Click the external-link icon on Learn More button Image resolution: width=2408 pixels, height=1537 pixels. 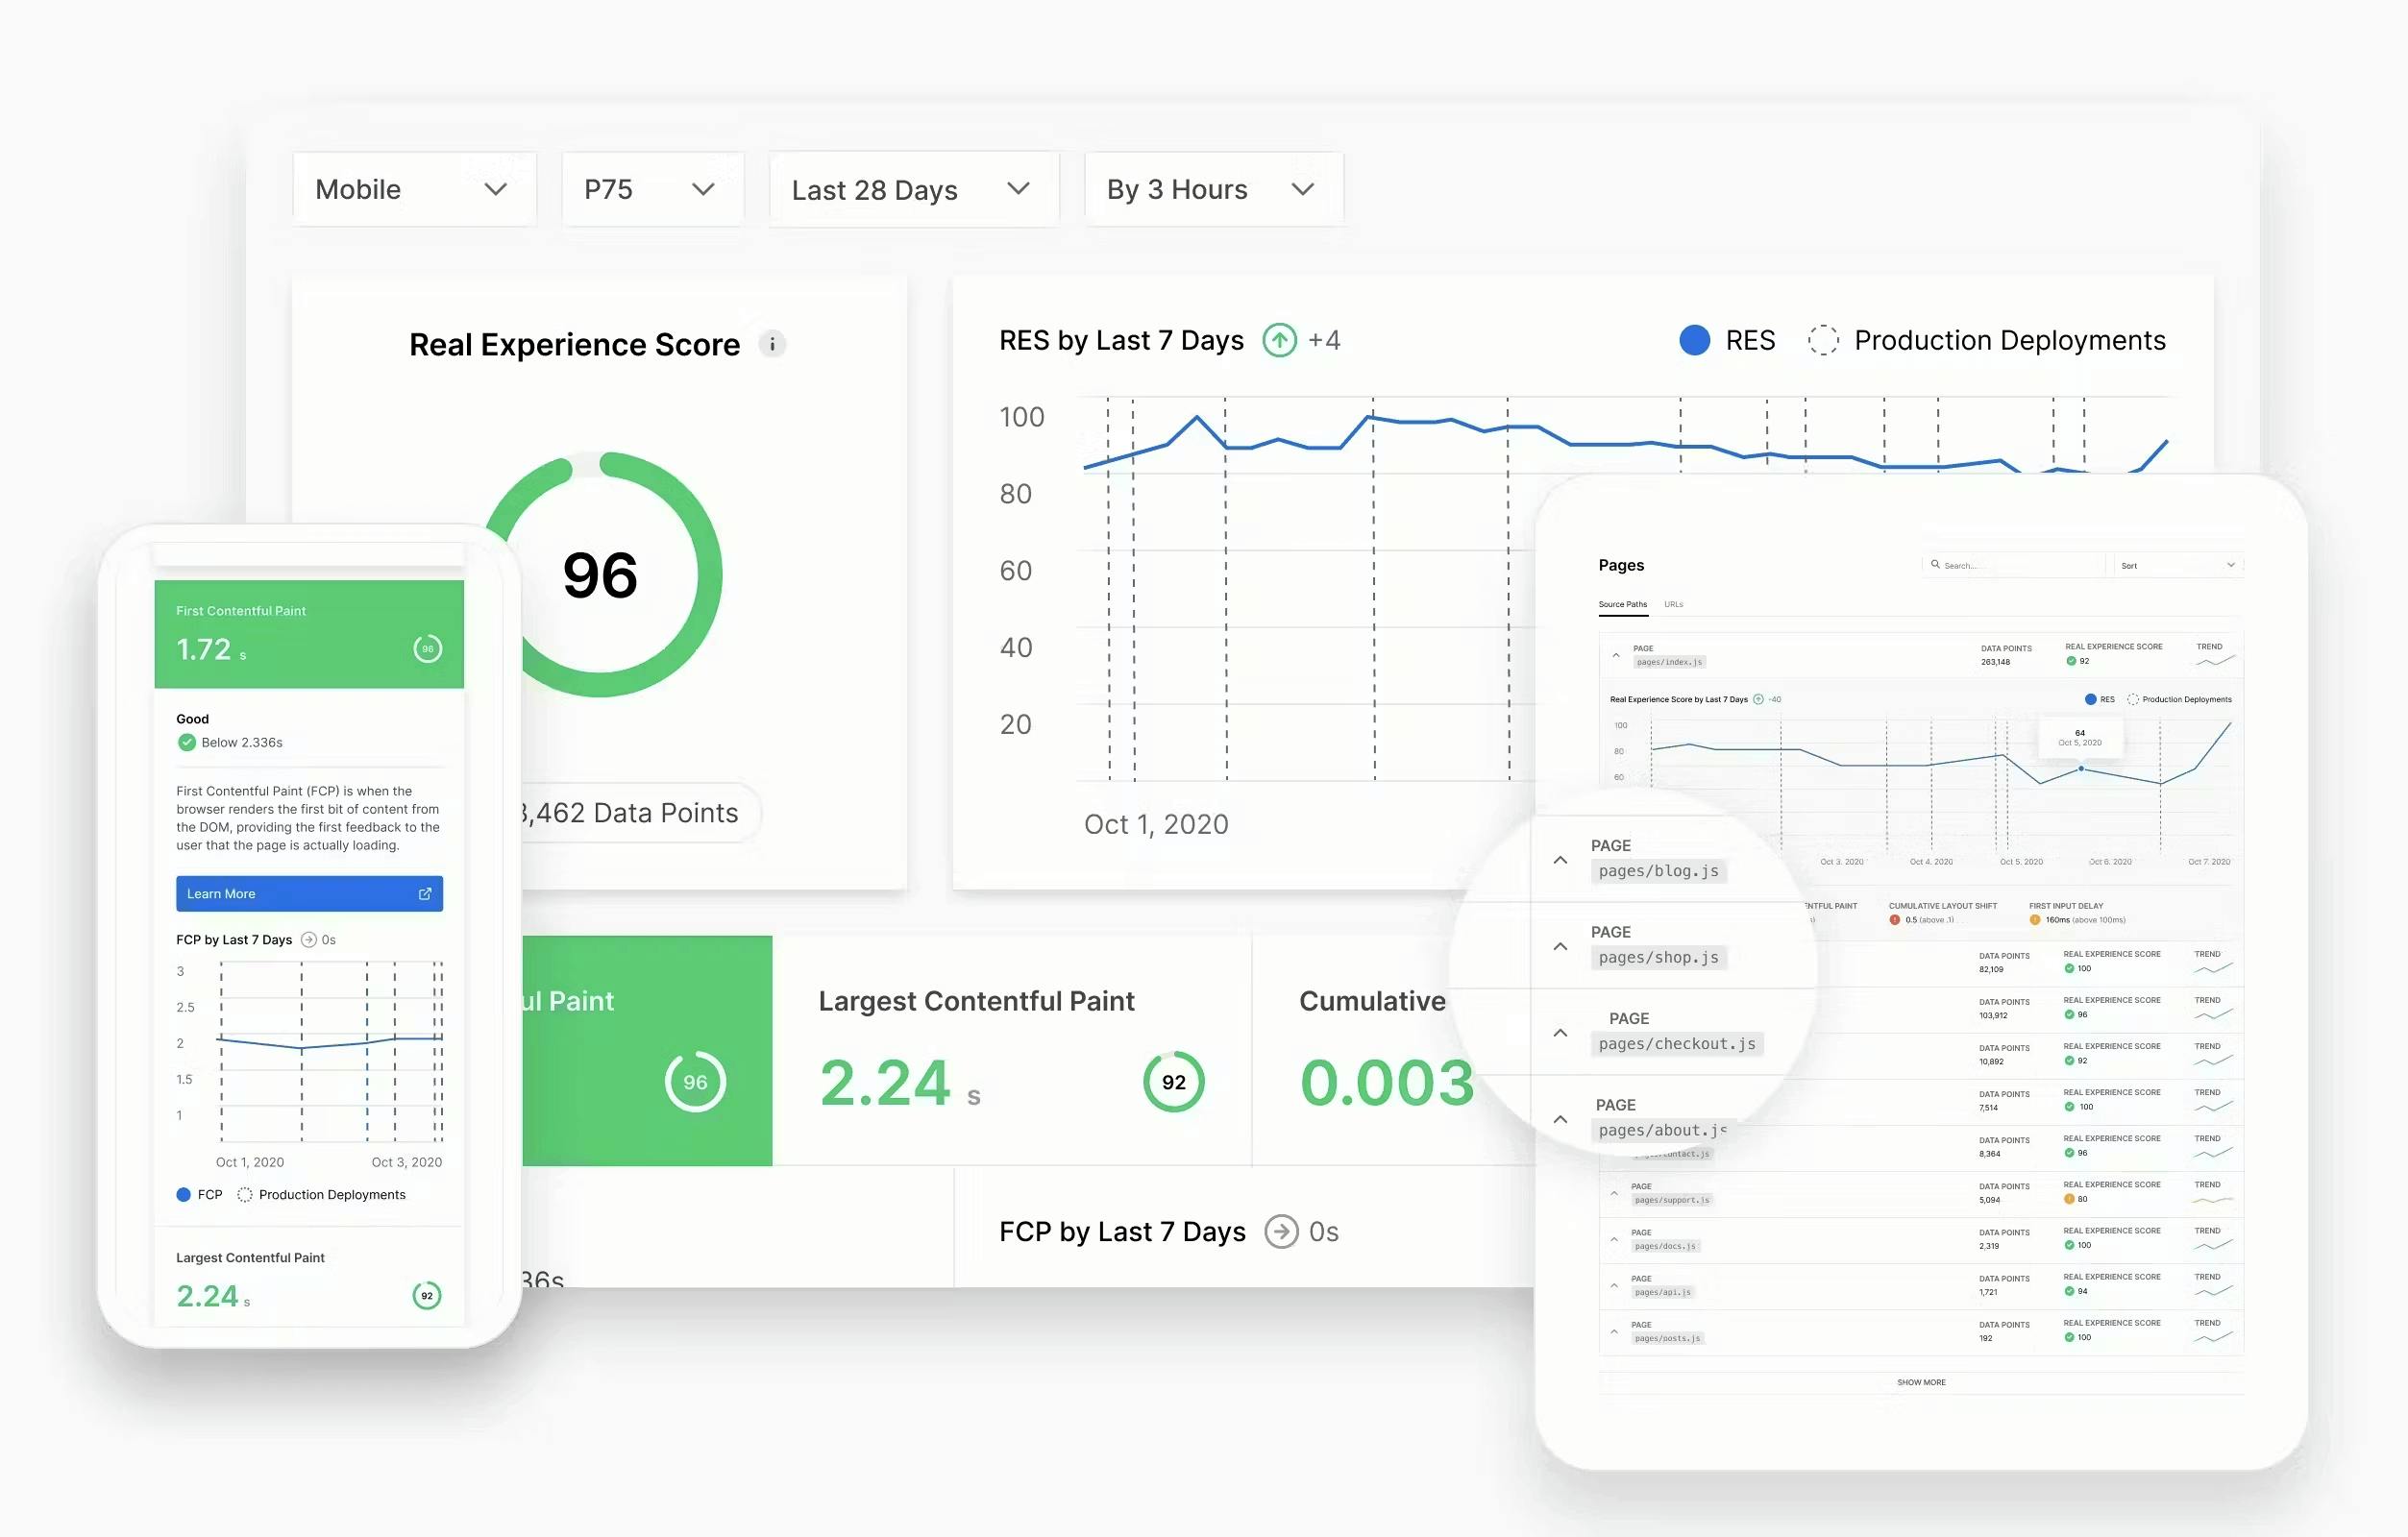coord(425,893)
